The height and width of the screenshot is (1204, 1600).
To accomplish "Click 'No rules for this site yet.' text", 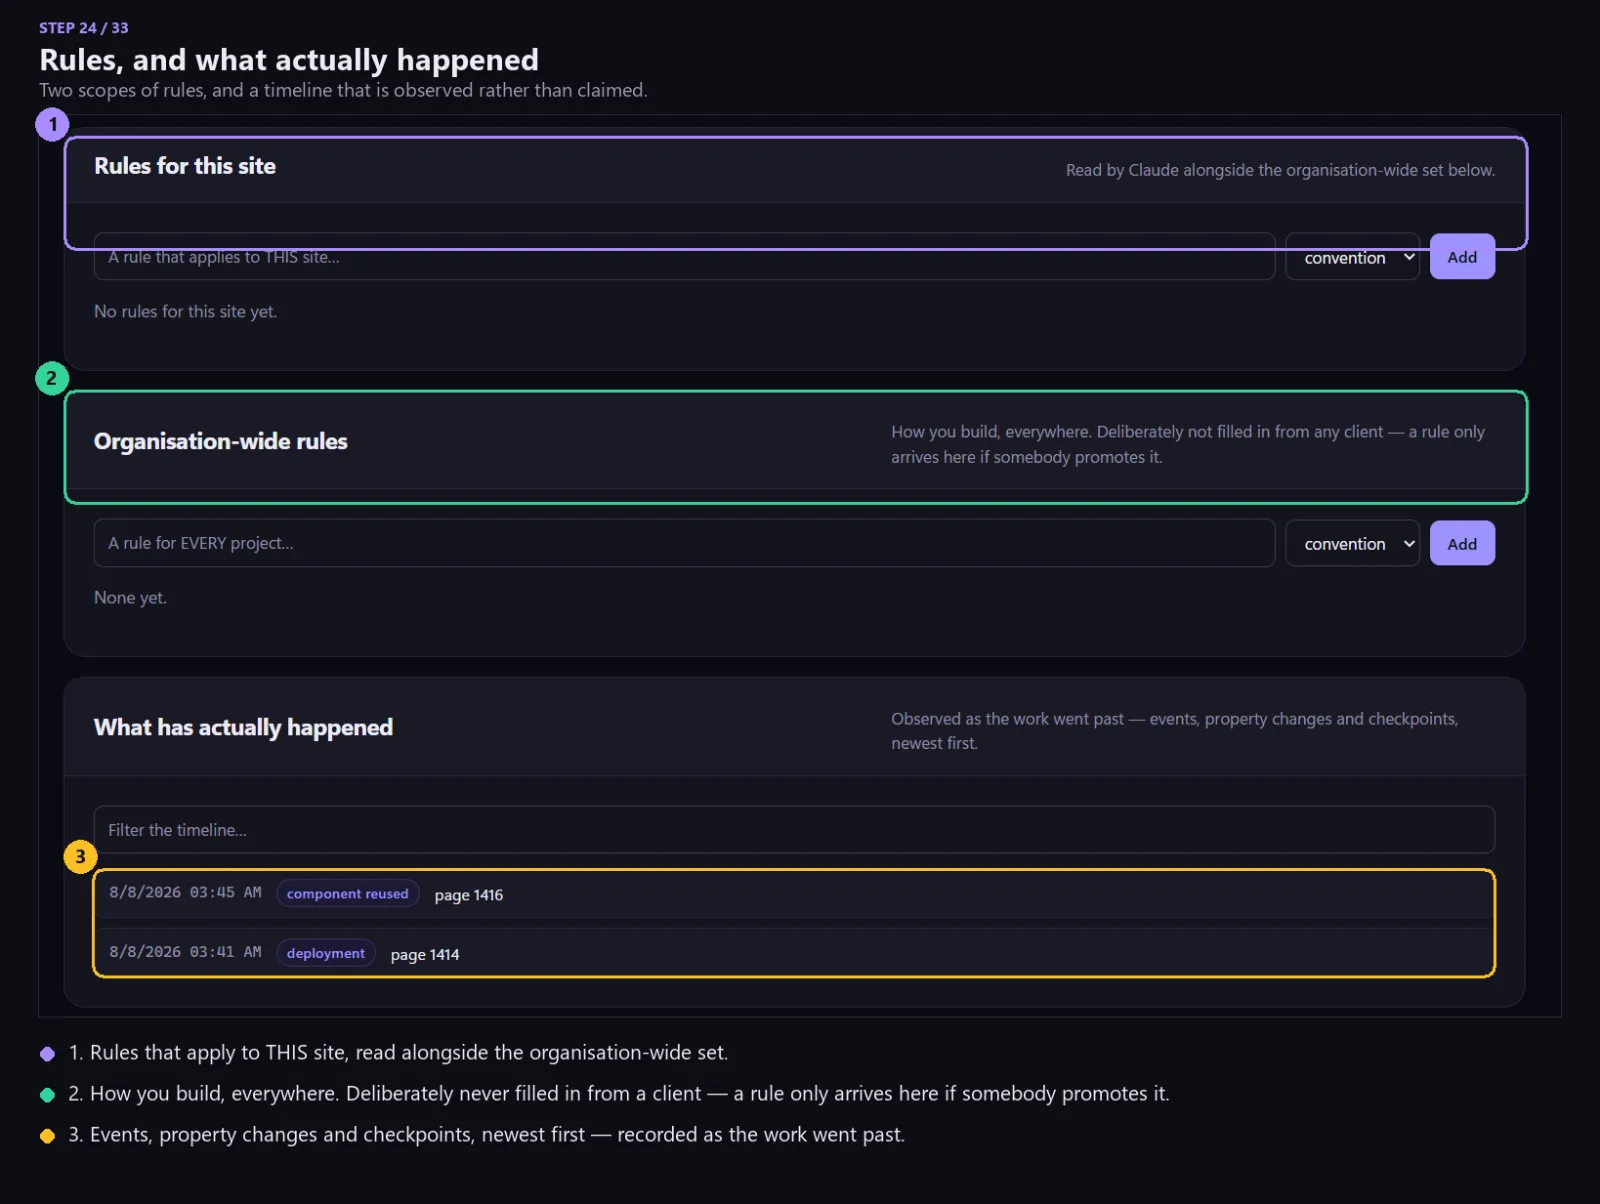I will coord(185,311).
